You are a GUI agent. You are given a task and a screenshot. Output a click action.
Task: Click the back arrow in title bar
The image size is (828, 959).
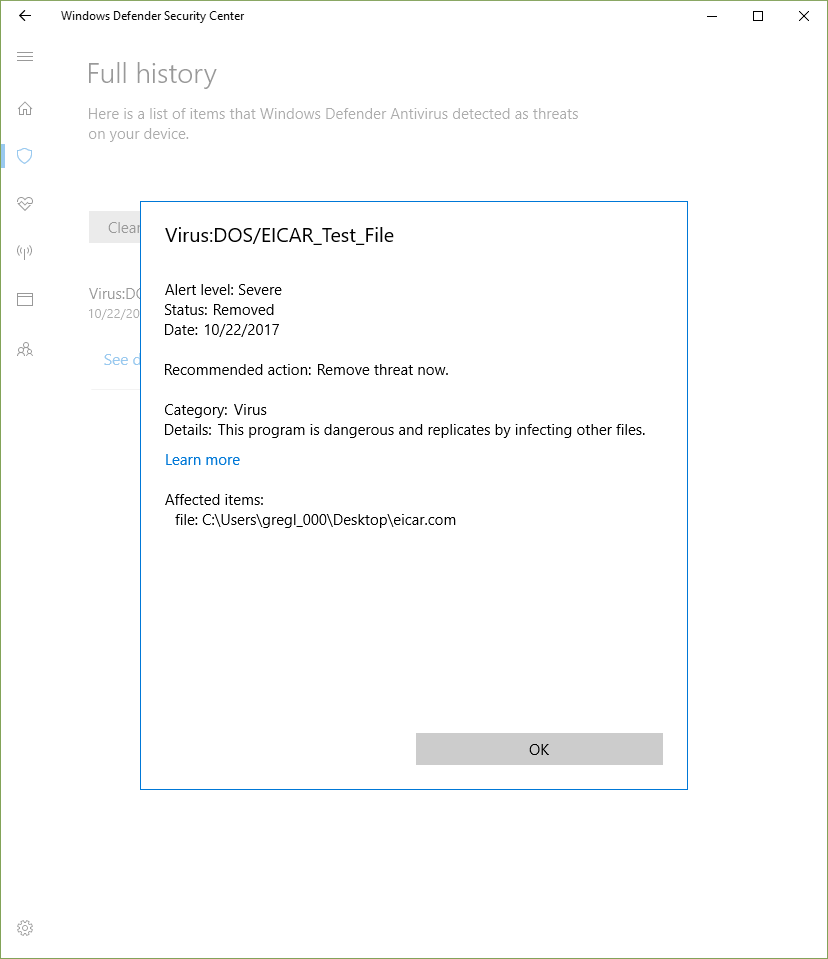[25, 16]
